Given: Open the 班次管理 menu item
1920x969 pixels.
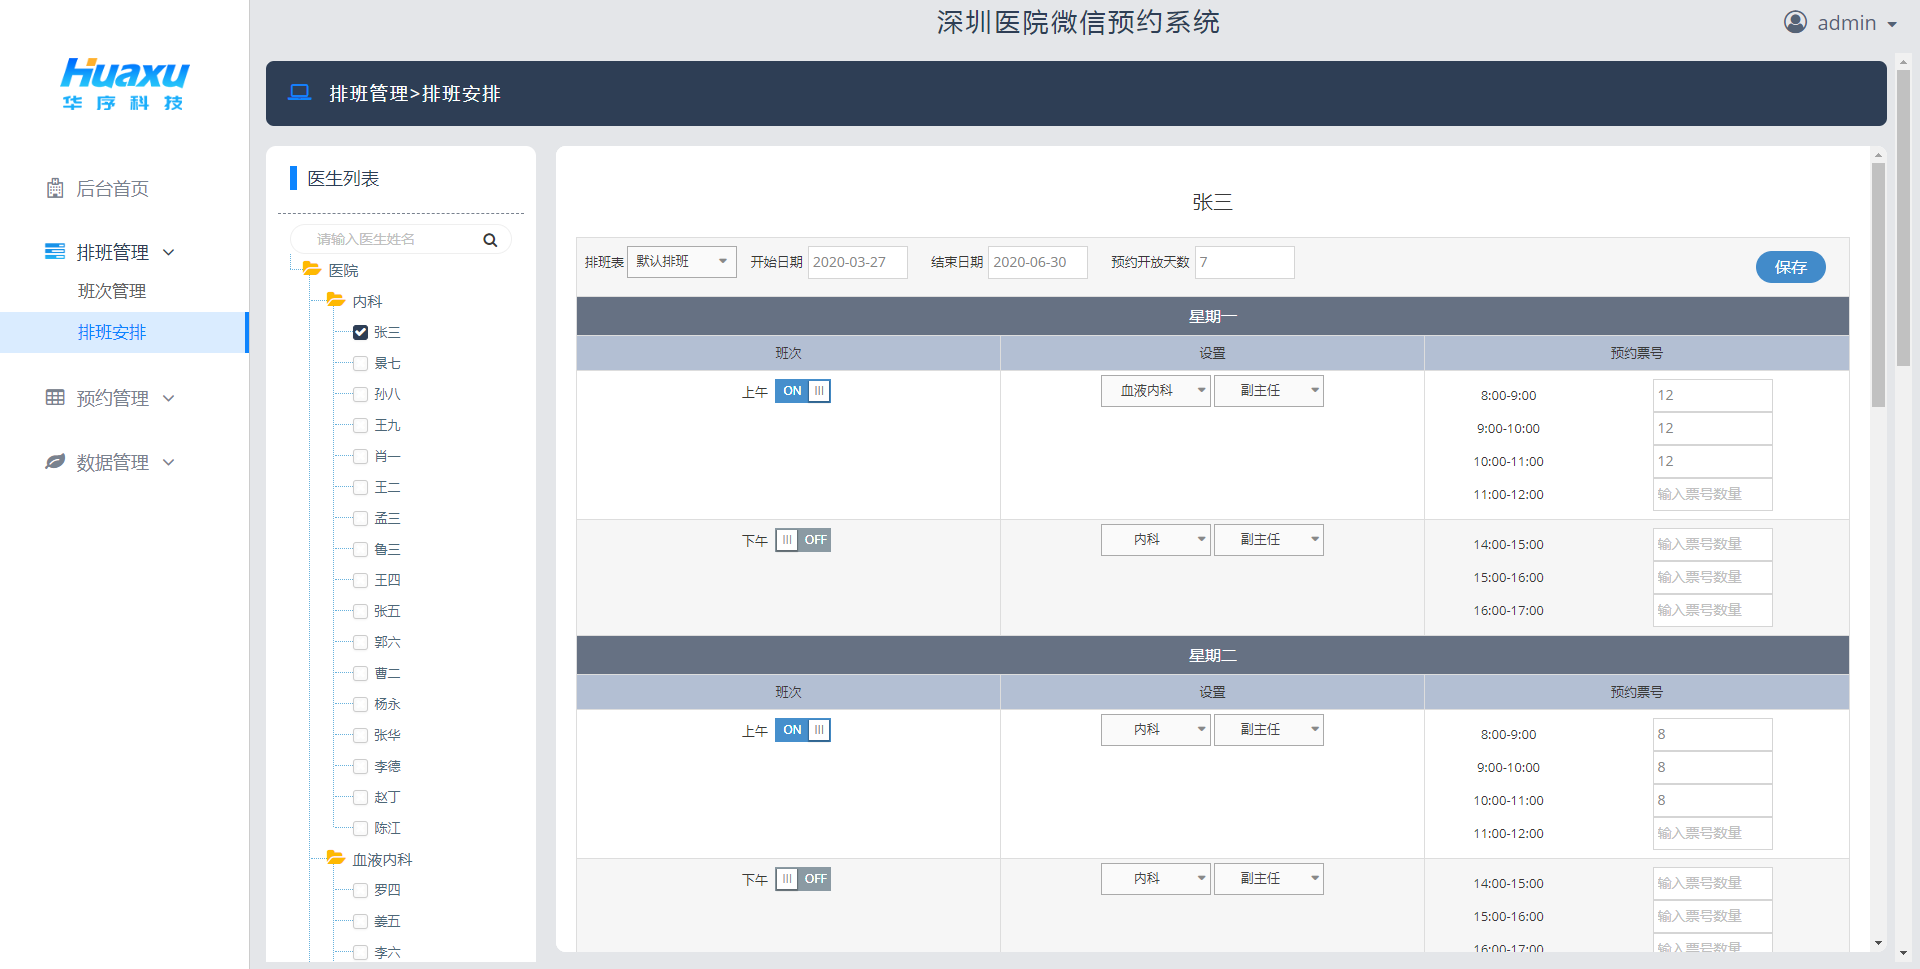Looking at the screenshot, I should [x=112, y=291].
